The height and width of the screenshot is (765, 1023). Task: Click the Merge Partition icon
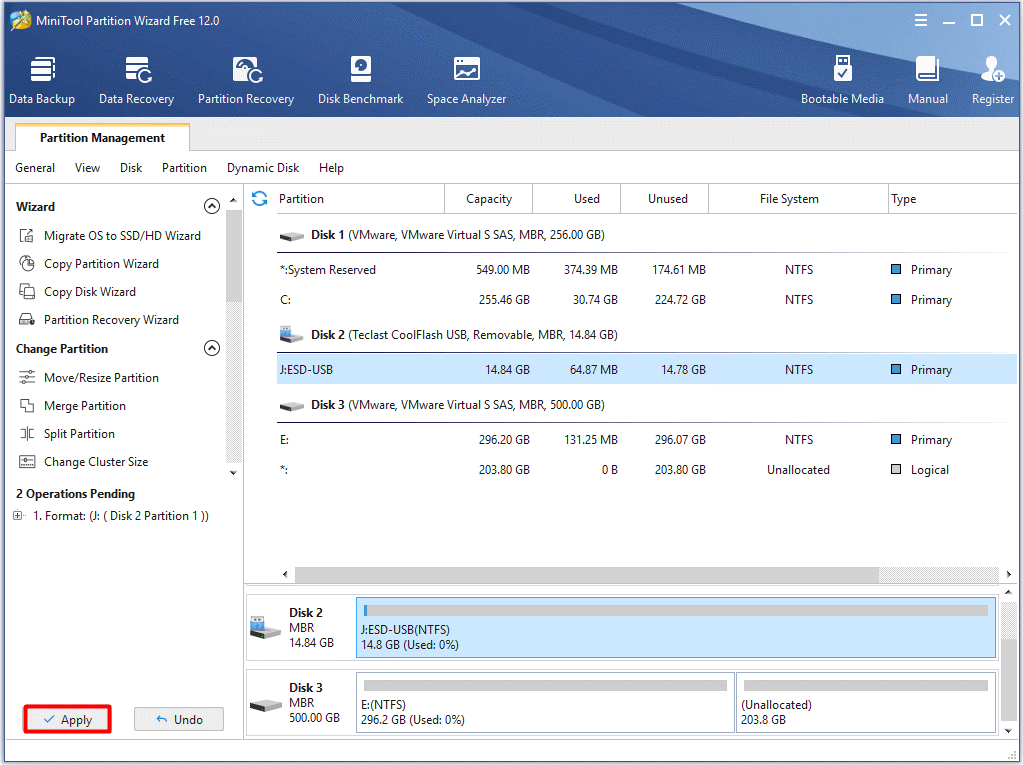click(x=27, y=406)
